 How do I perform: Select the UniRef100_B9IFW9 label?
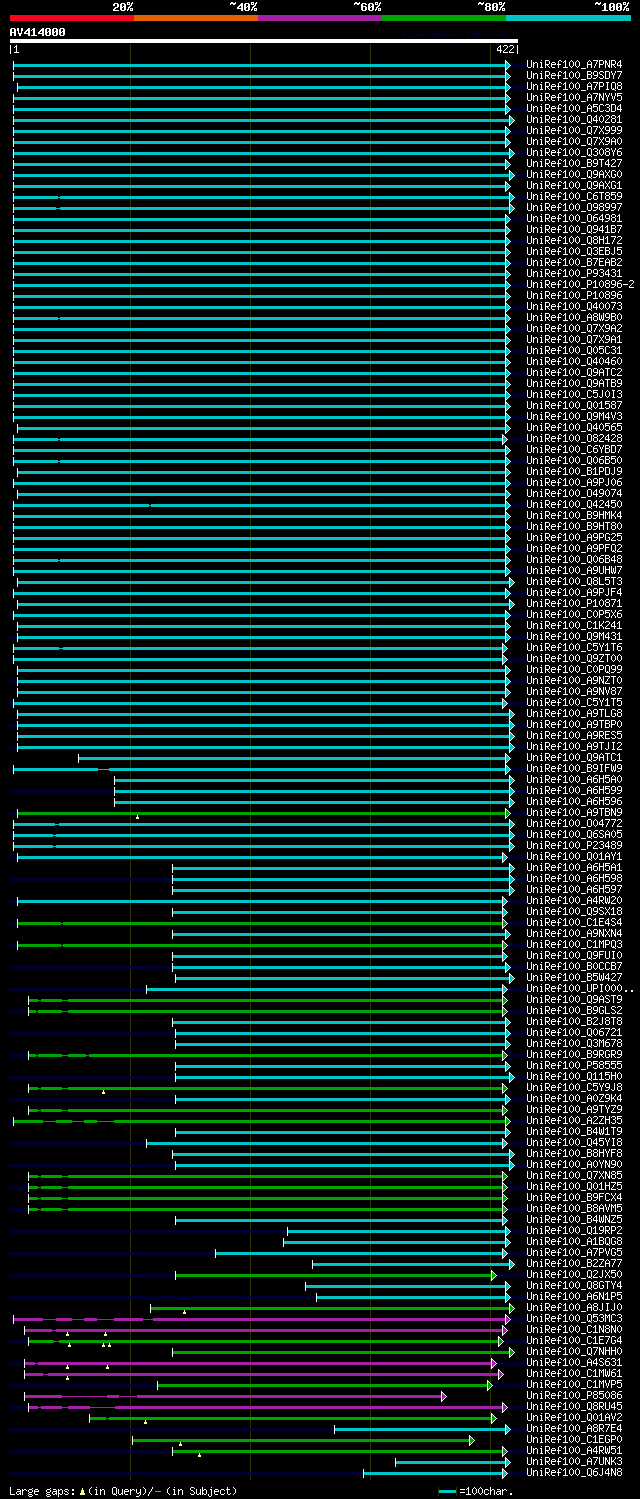574,768
